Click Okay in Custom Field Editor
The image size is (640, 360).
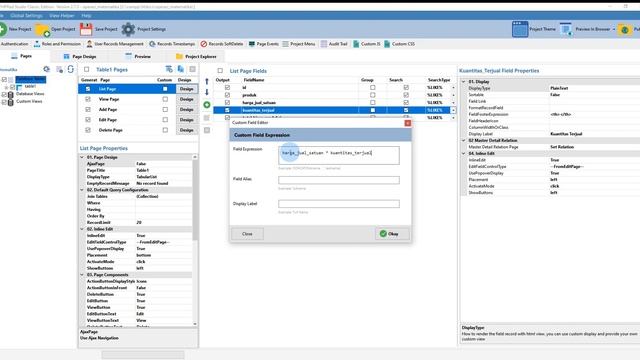tap(392, 234)
